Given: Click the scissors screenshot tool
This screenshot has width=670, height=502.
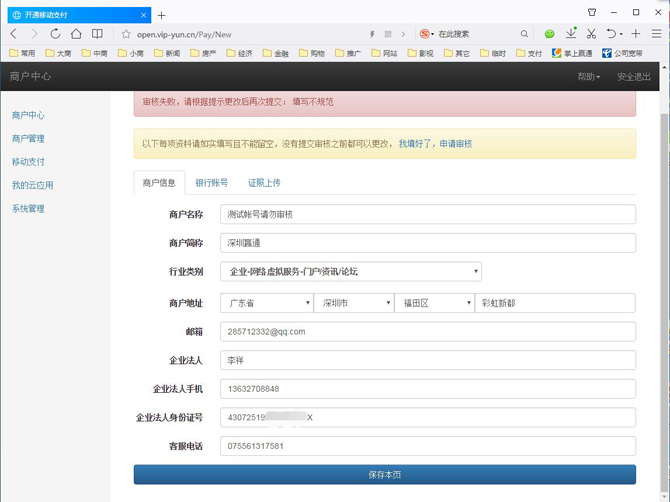Looking at the screenshot, I should 592,34.
